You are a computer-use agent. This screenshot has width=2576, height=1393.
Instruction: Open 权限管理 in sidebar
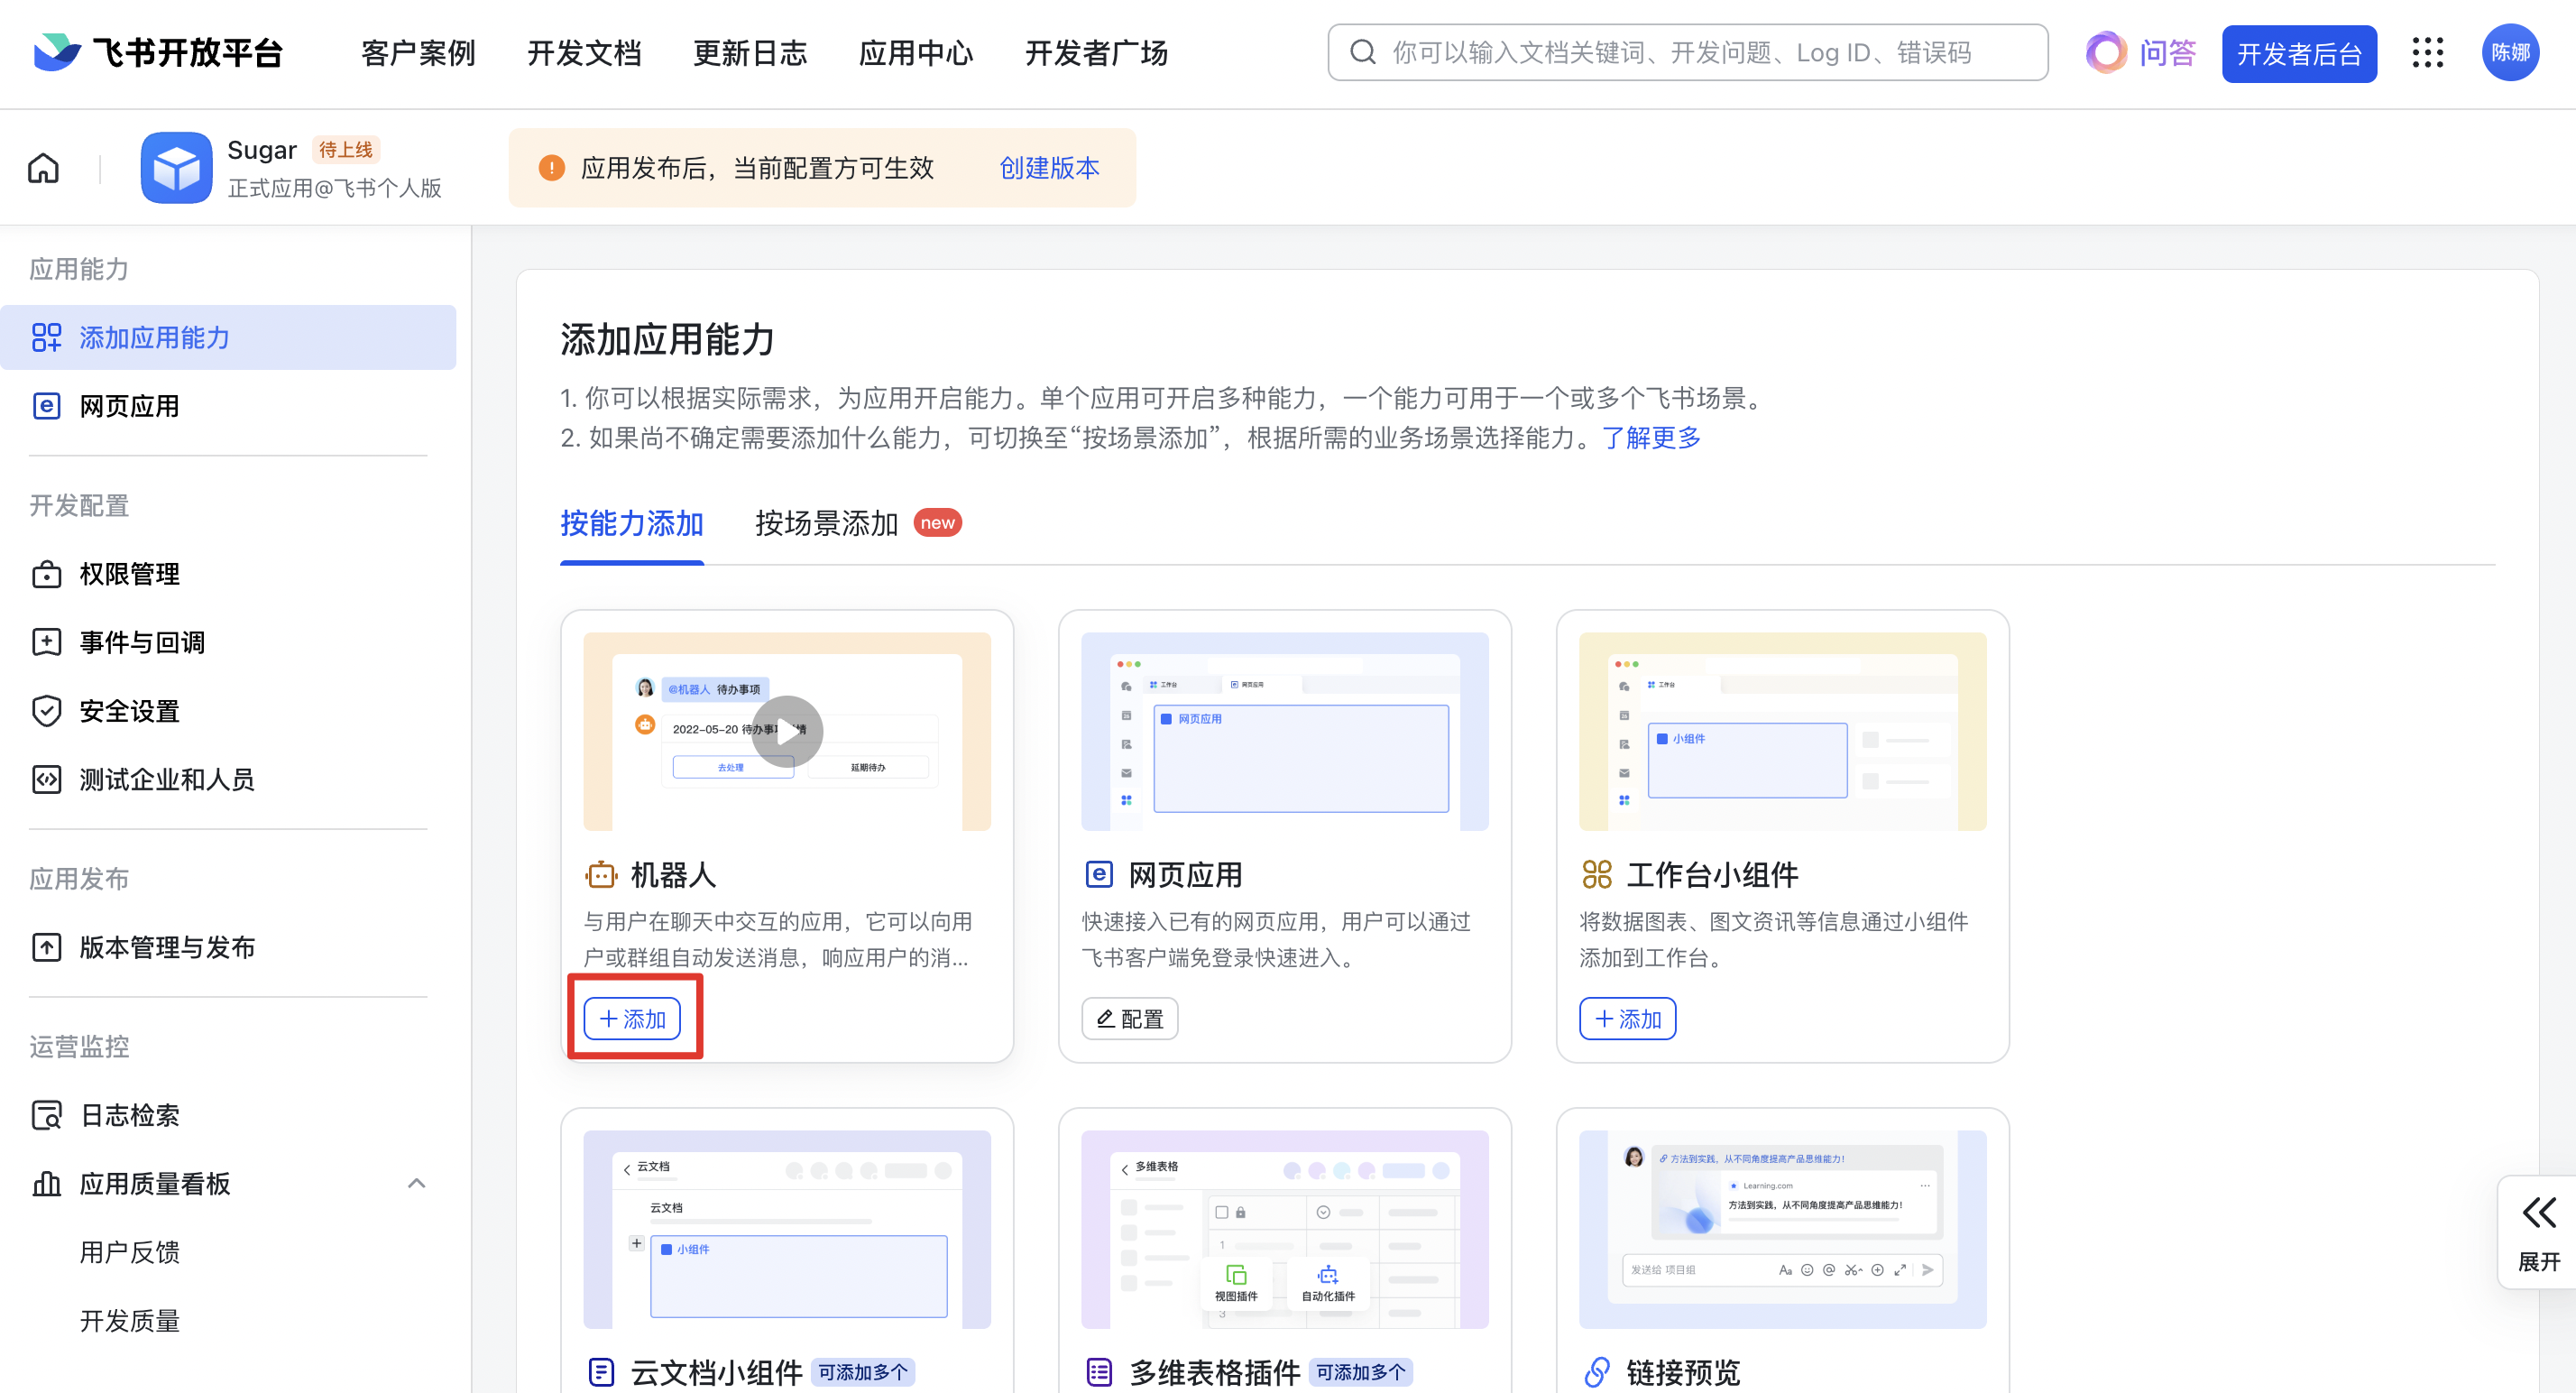(x=228, y=574)
